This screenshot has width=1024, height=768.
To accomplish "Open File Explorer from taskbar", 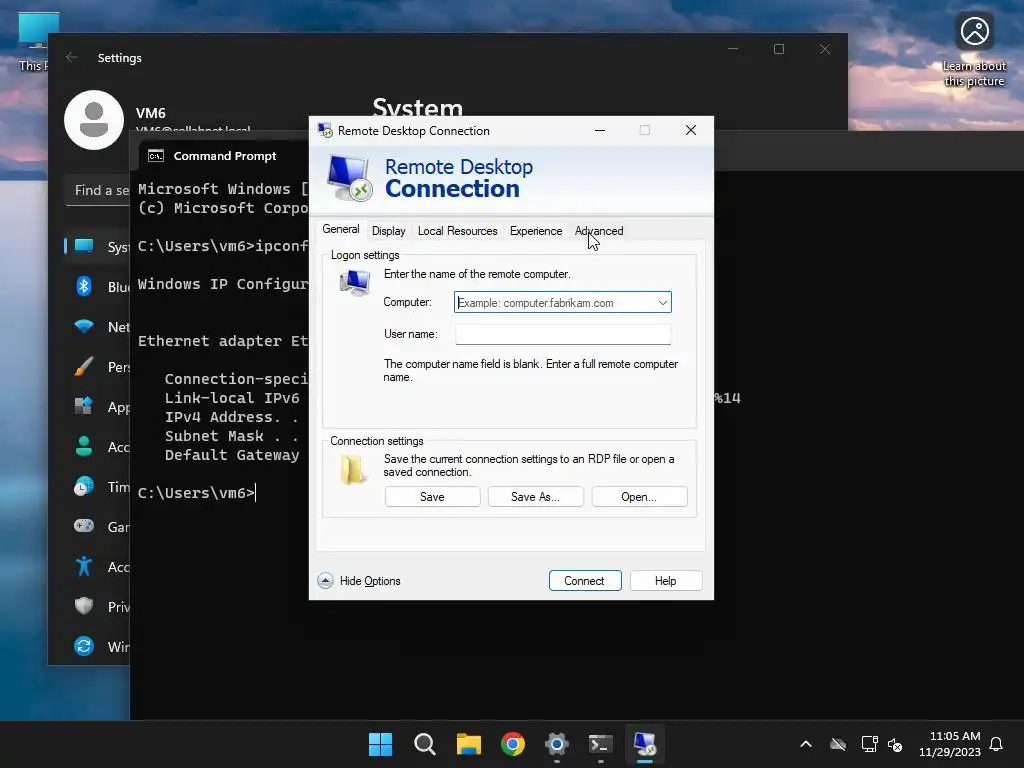I will [x=469, y=744].
